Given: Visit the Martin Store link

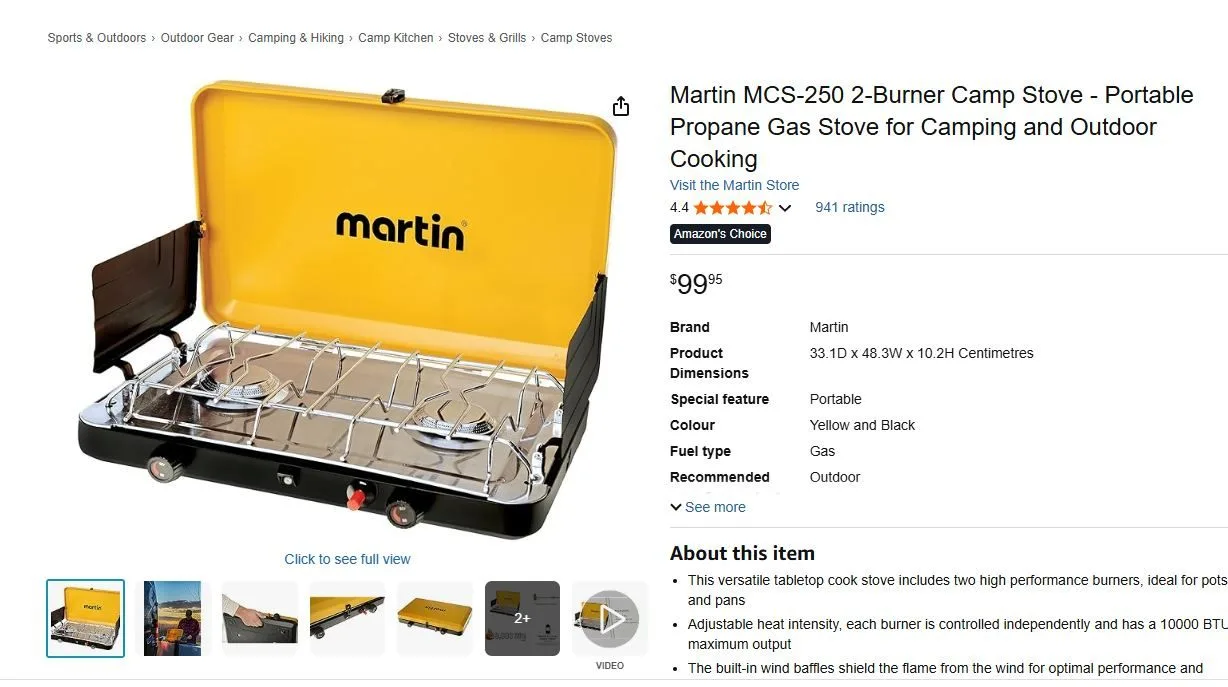Looking at the screenshot, I should [x=734, y=185].
